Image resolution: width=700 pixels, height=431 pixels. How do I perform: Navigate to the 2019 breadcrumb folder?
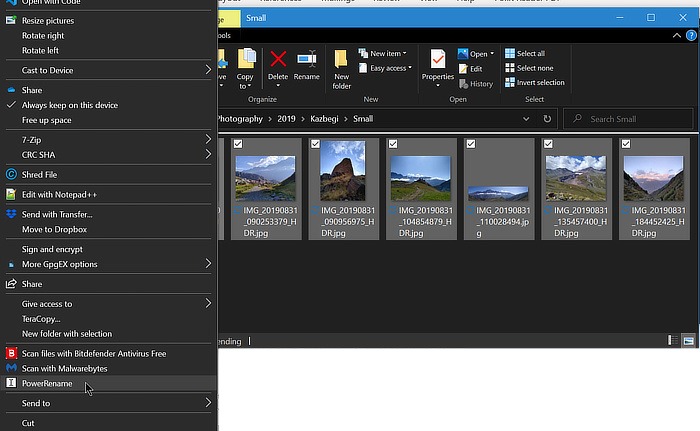[x=286, y=119]
